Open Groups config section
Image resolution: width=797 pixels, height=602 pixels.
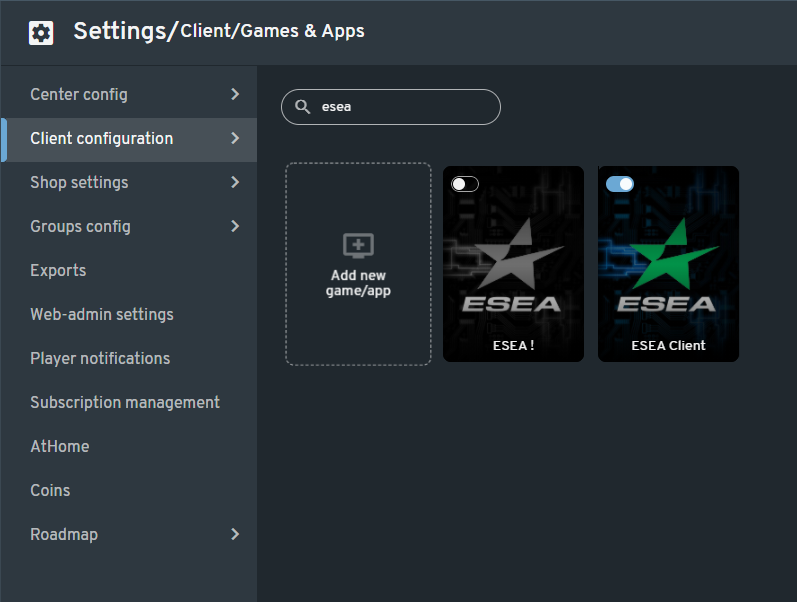coord(129,226)
